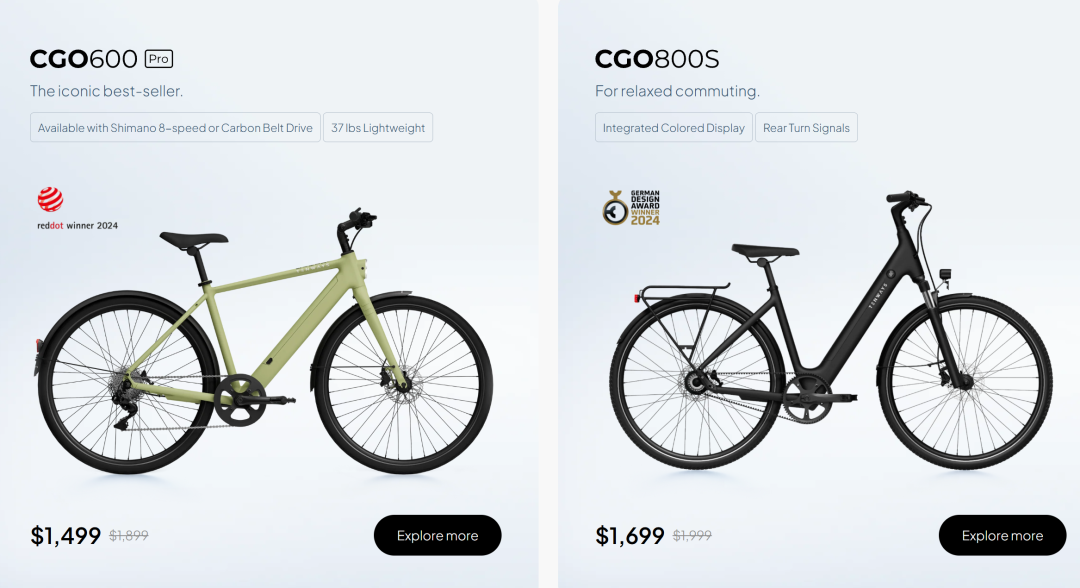This screenshot has height=588, width=1080.
Task: Click the Integrated Colored Display tag
Action: pyautogui.click(x=674, y=128)
